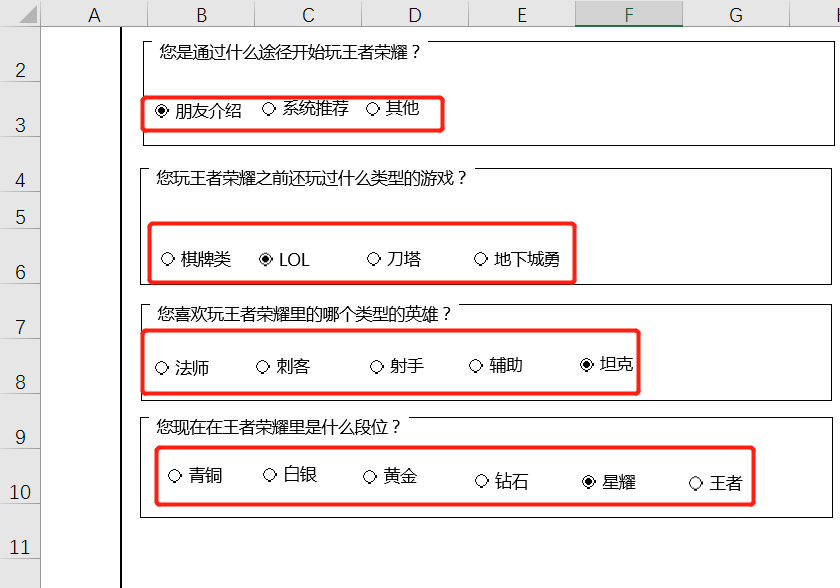The width and height of the screenshot is (840, 588).
Task: Select the 坦克 radio button
Action: (x=587, y=365)
